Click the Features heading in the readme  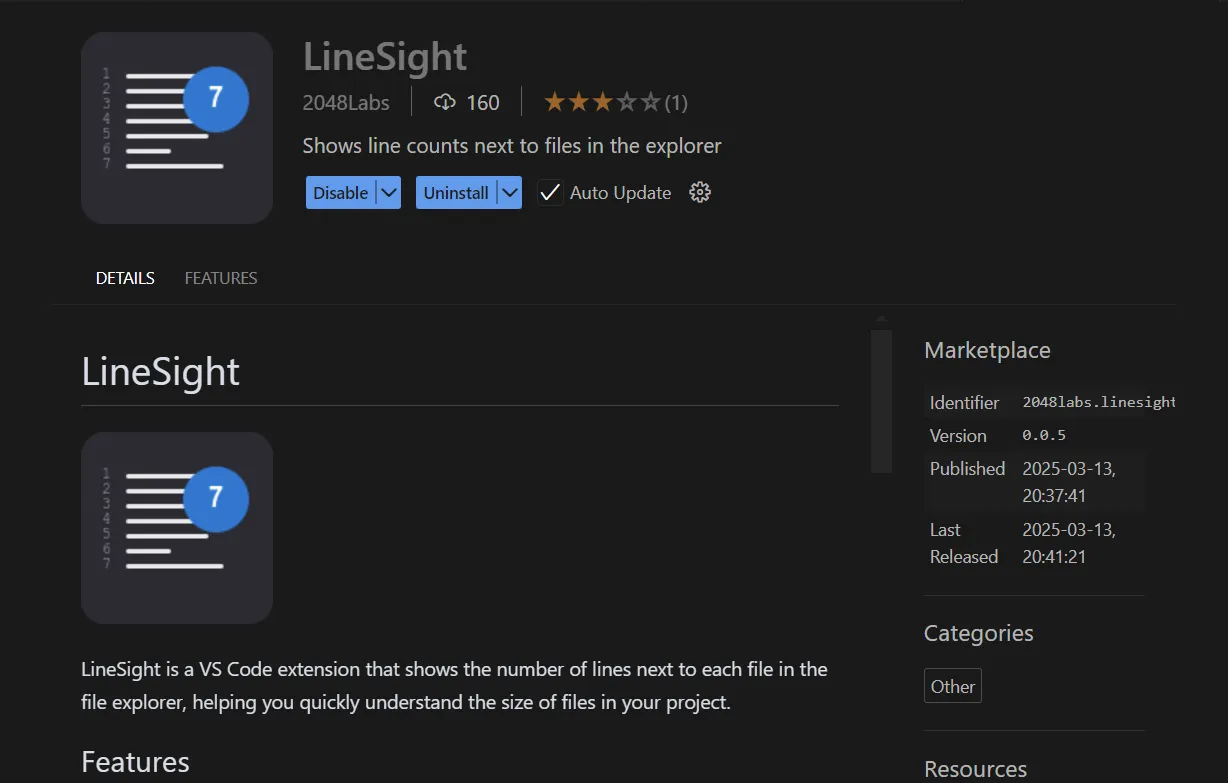click(135, 762)
